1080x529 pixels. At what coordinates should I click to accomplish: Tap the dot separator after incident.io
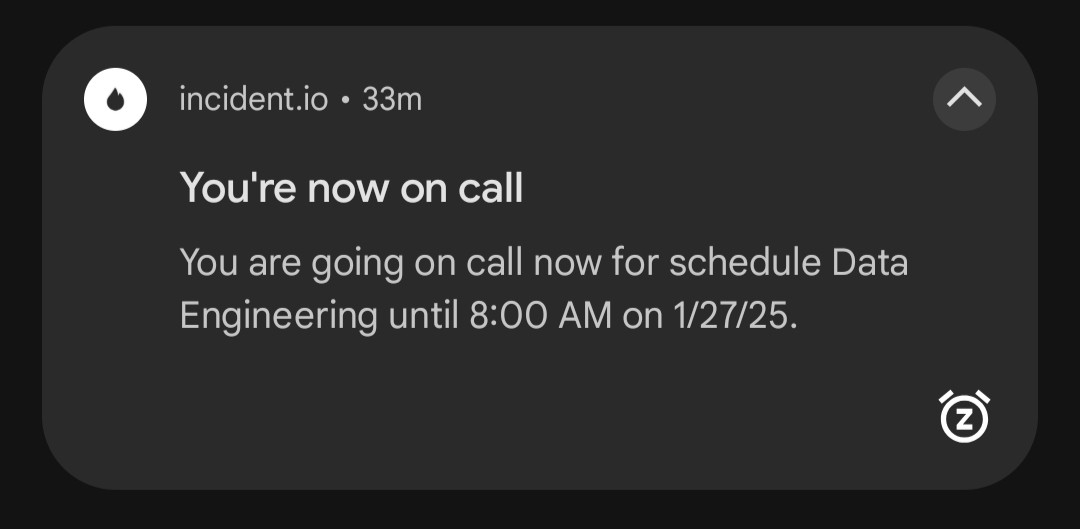point(345,101)
